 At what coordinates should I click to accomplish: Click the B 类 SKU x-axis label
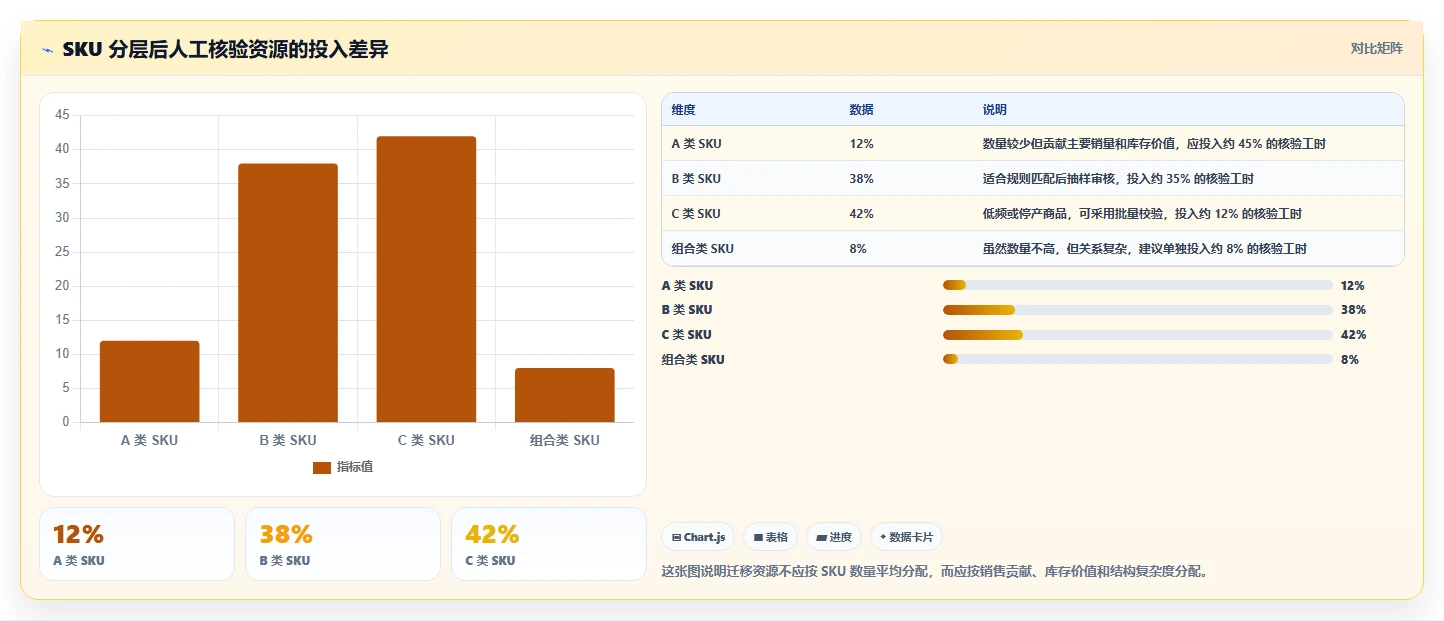[x=288, y=440]
